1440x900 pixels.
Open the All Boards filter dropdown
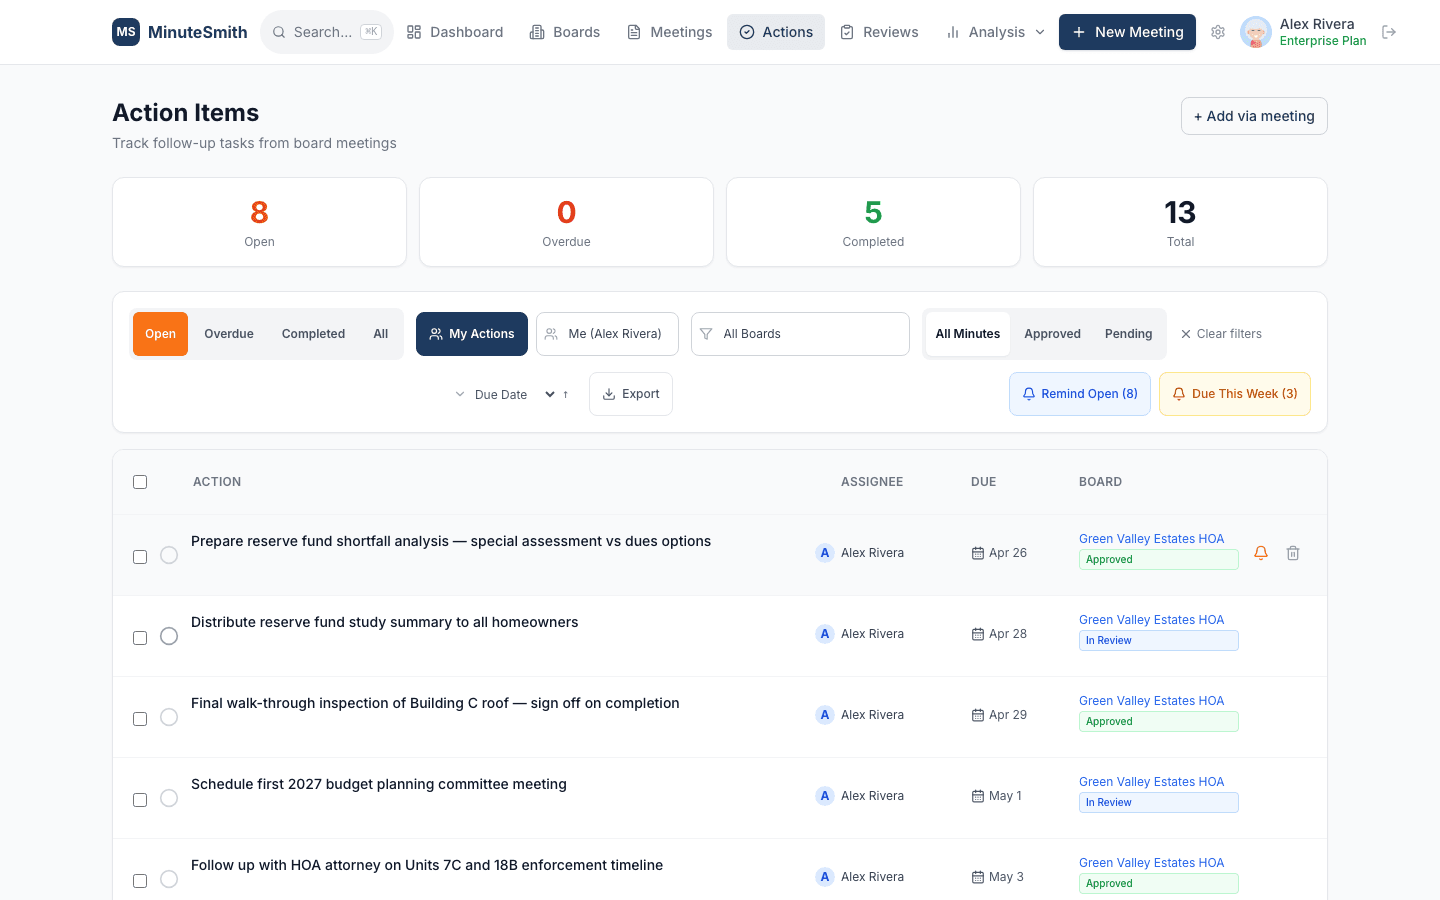point(800,333)
